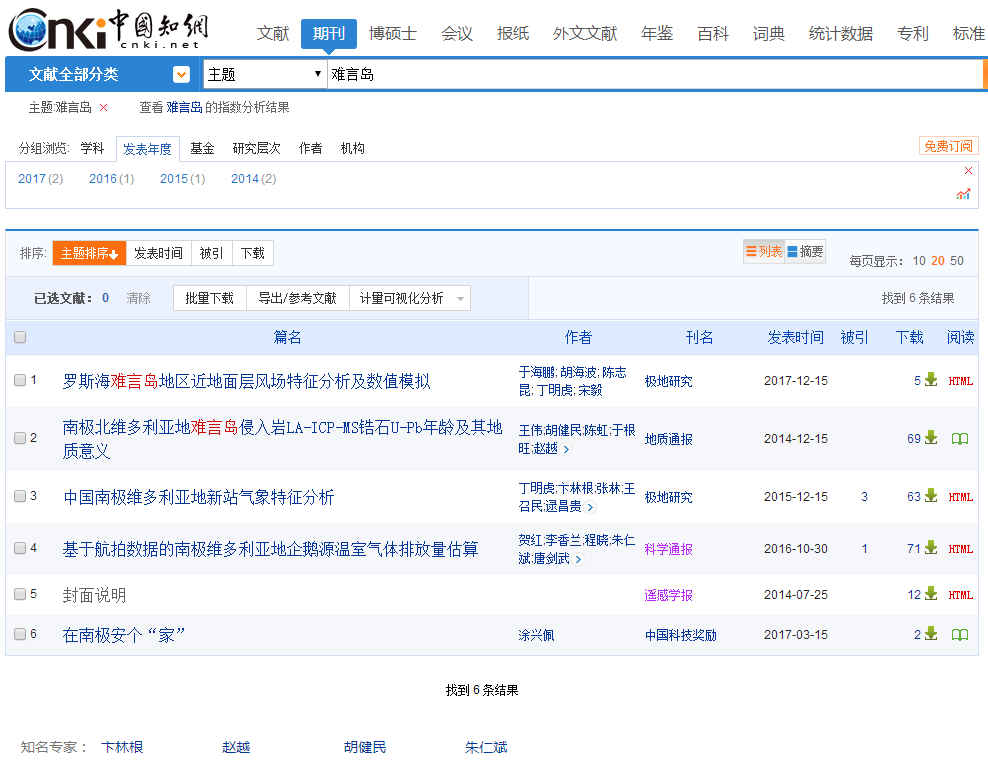988x769 pixels.
Task: Switch to the 博硕士 tab
Action: [x=392, y=33]
